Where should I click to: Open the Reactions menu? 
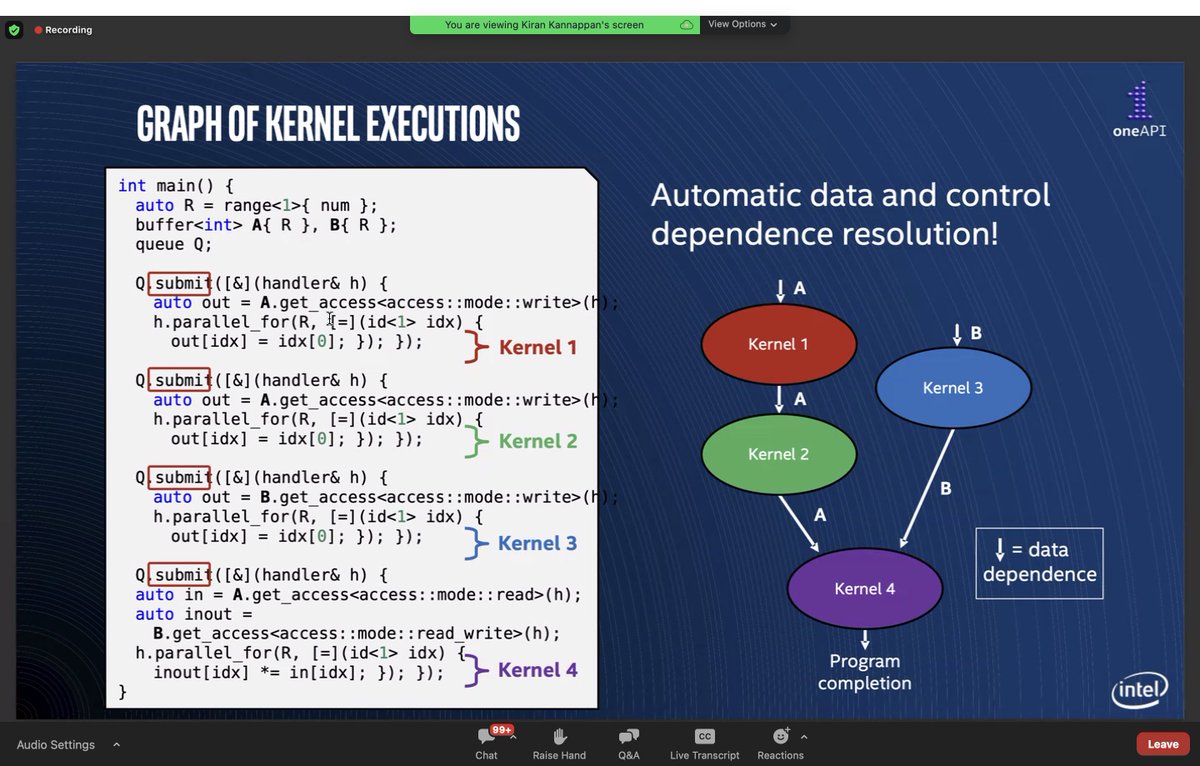780,743
